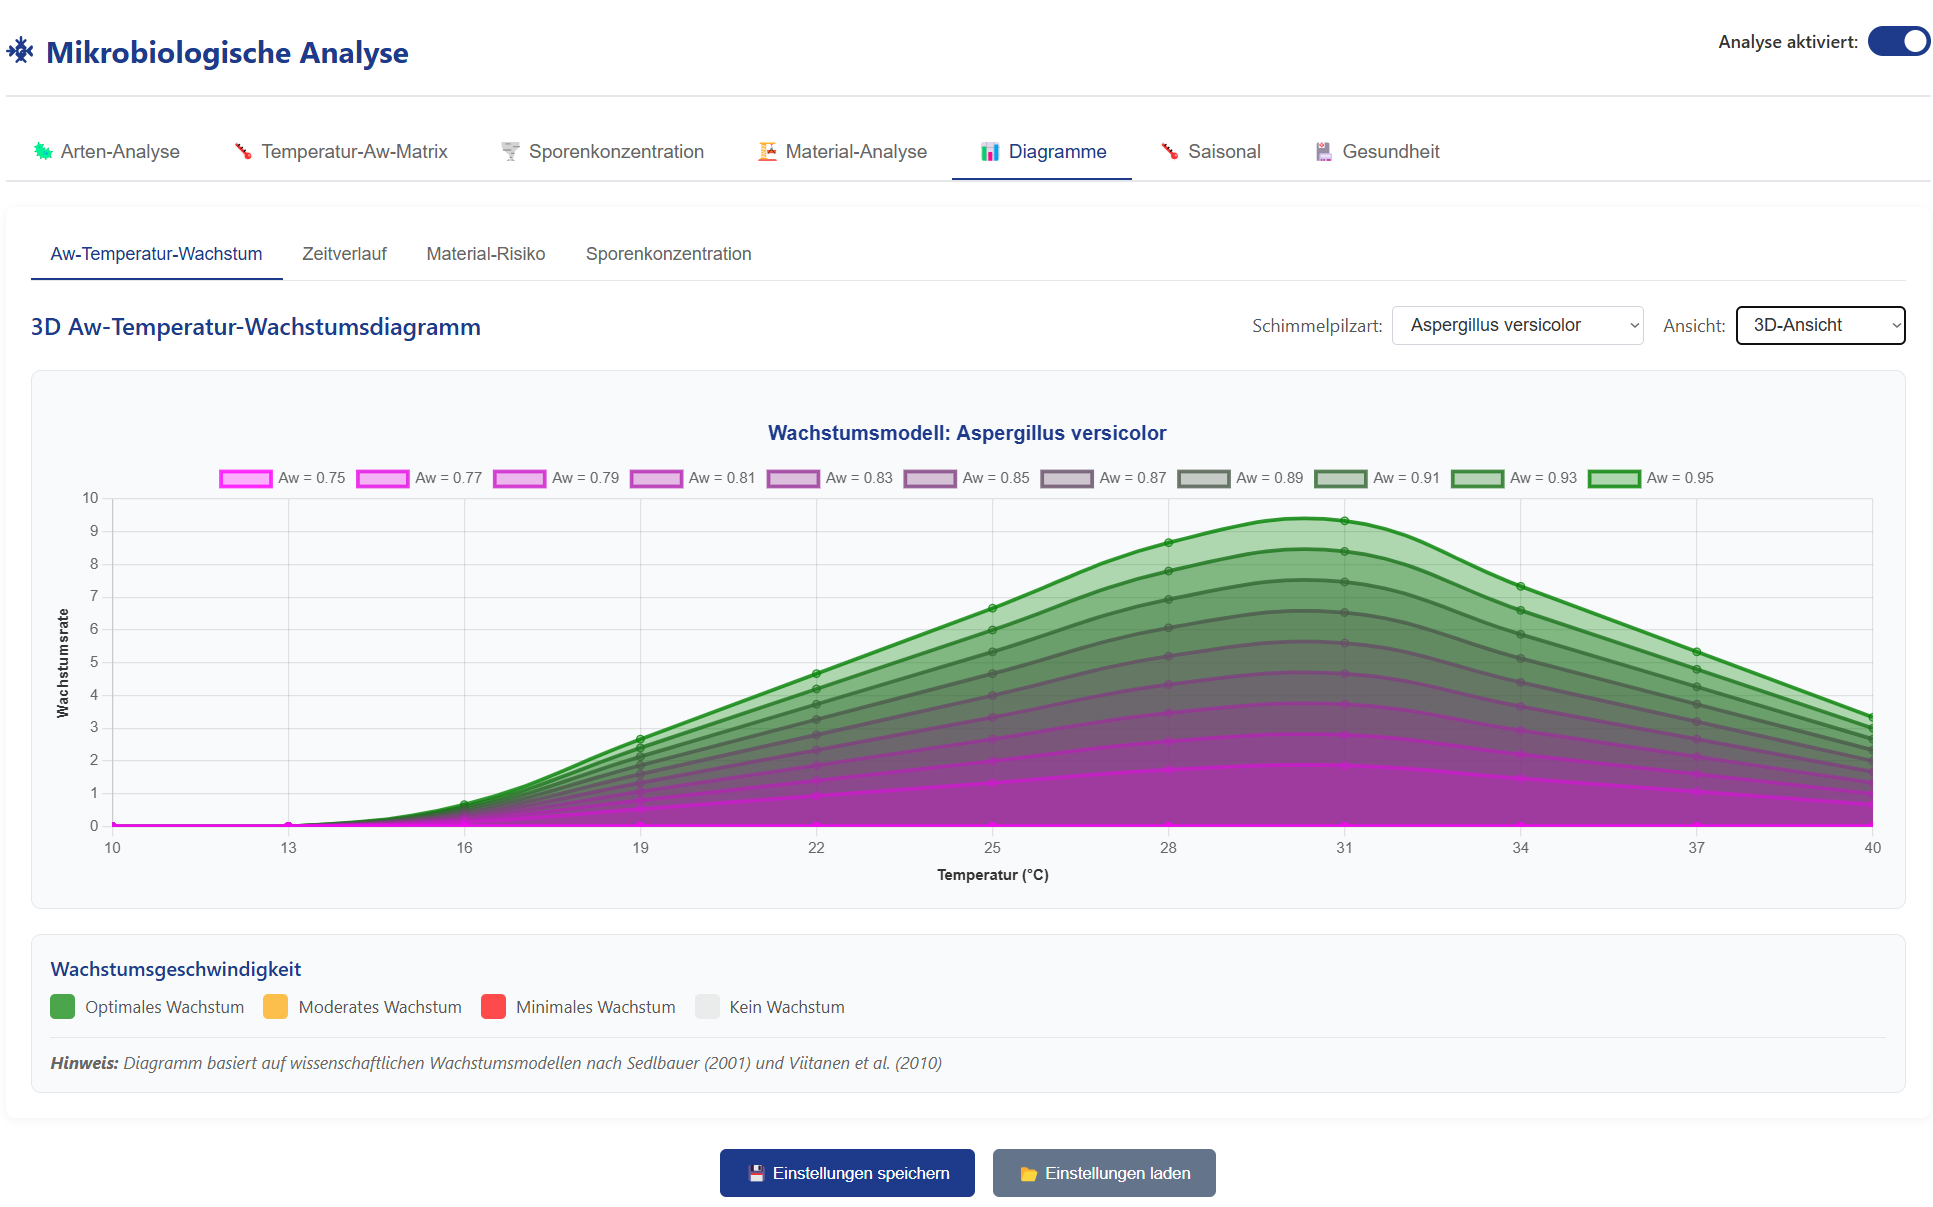Click the Gesundheit hospital icon
1933x1207 pixels.
(x=1324, y=151)
